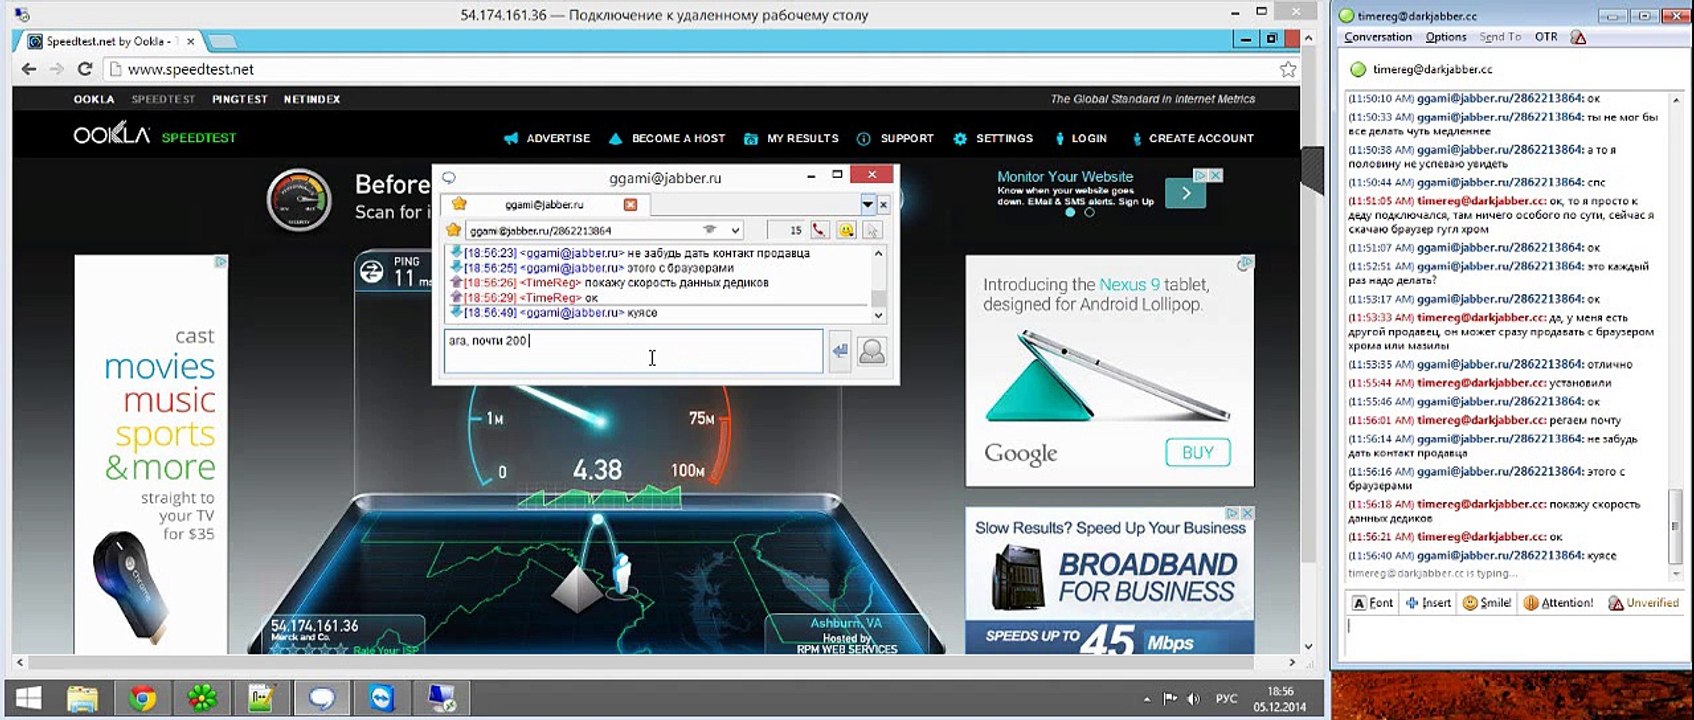Click the LOGIN link on Speedtest
The height and width of the screenshot is (720, 1694).
[x=1080, y=138]
